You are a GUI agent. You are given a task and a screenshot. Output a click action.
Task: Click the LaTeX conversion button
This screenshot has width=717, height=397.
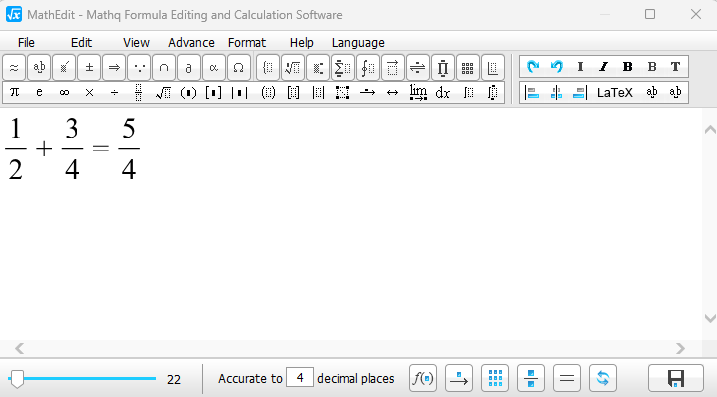pyautogui.click(x=615, y=93)
